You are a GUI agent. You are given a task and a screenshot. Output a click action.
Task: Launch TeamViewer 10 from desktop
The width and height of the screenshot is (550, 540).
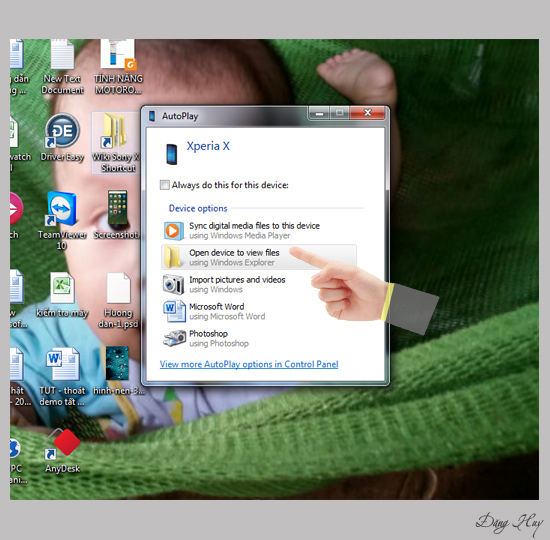[x=62, y=220]
